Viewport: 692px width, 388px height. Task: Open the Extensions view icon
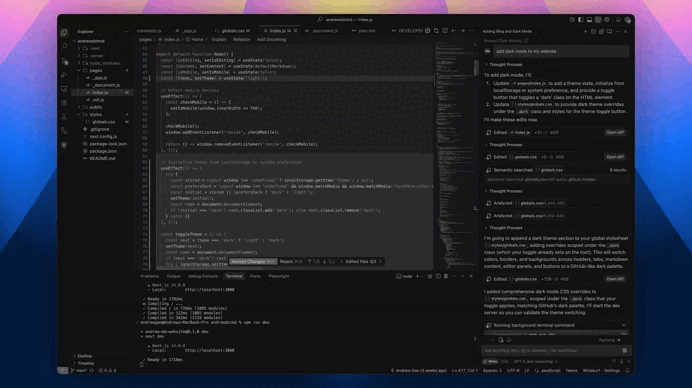64,102
